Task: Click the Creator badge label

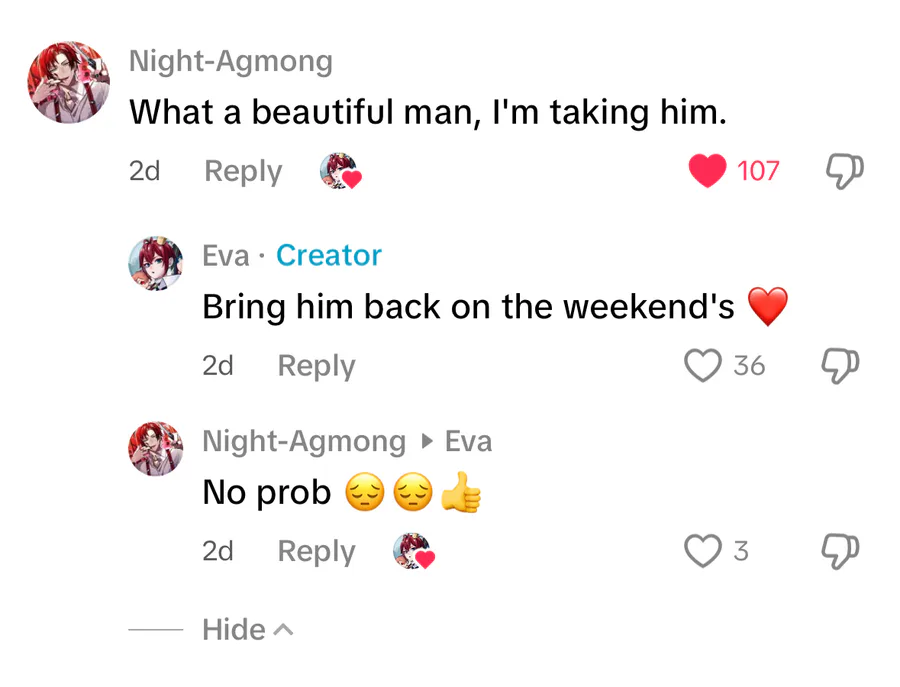Action: click(x=329, y=255)
